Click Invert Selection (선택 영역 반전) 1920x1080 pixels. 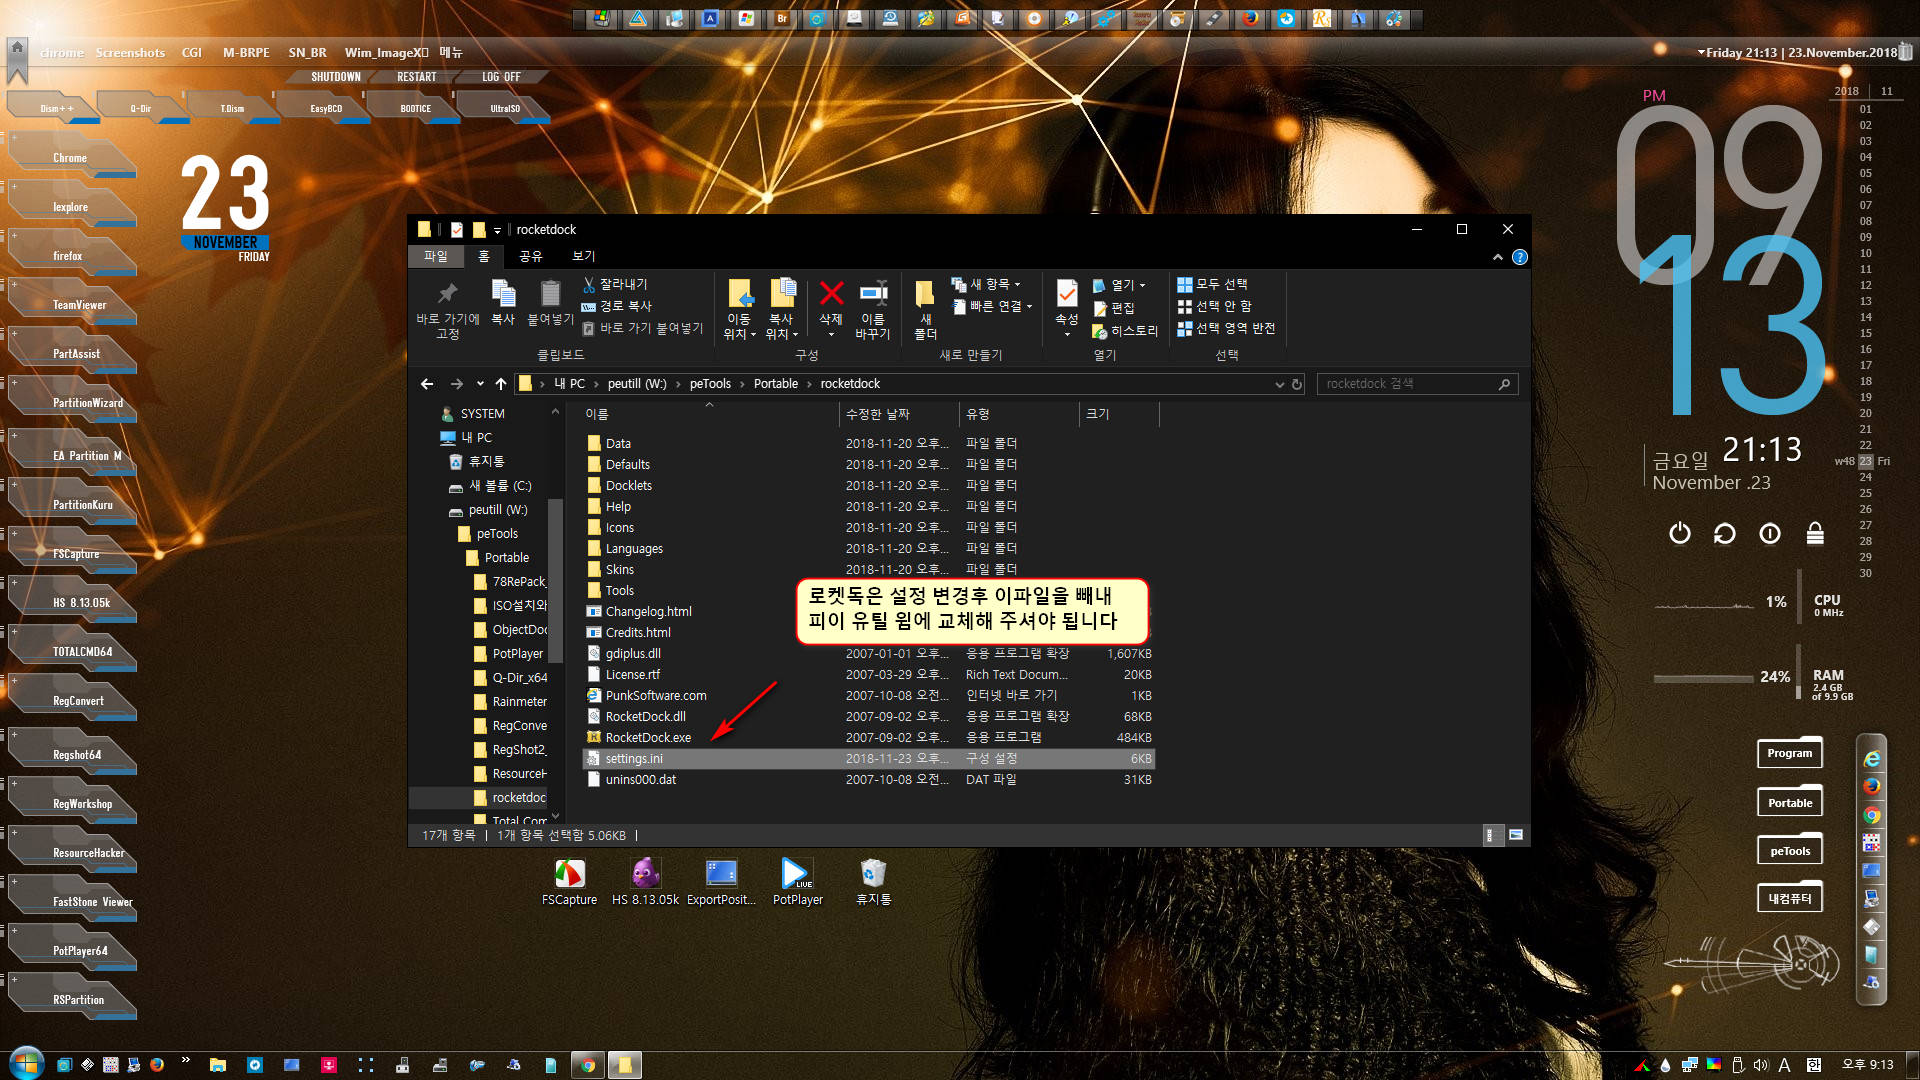(1226, 328)
